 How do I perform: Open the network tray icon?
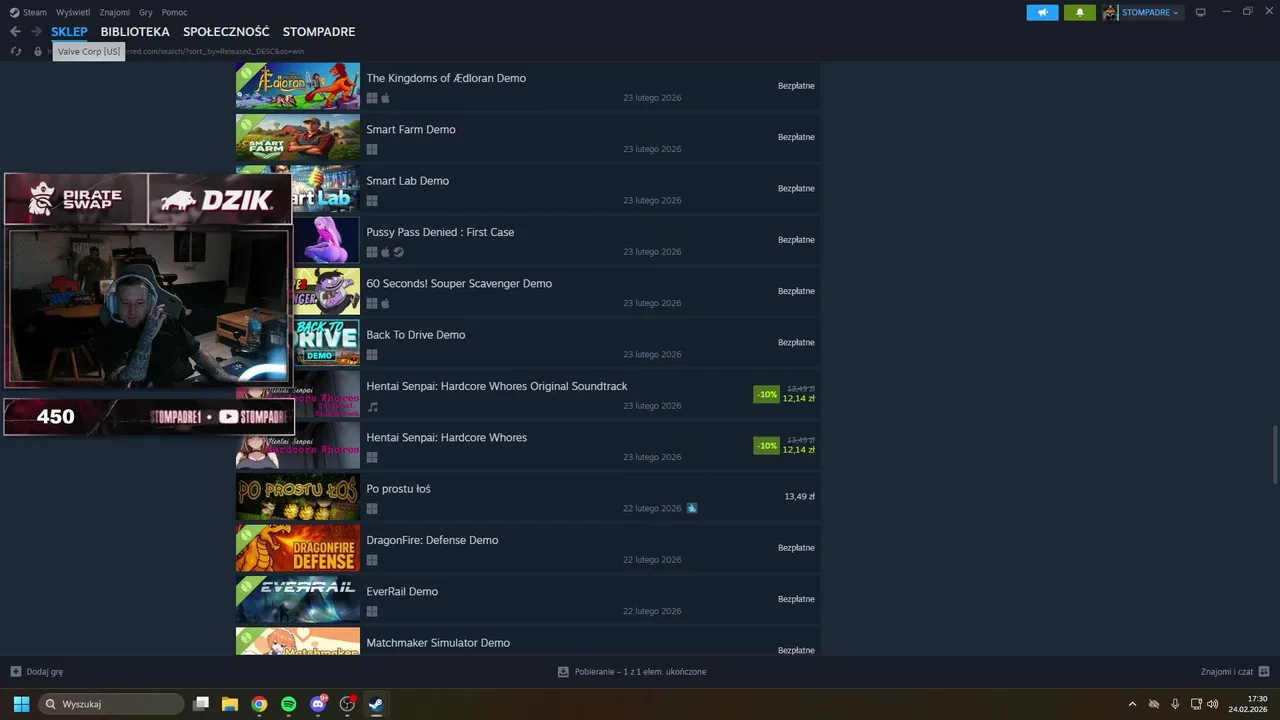[x=1196, y=704]
